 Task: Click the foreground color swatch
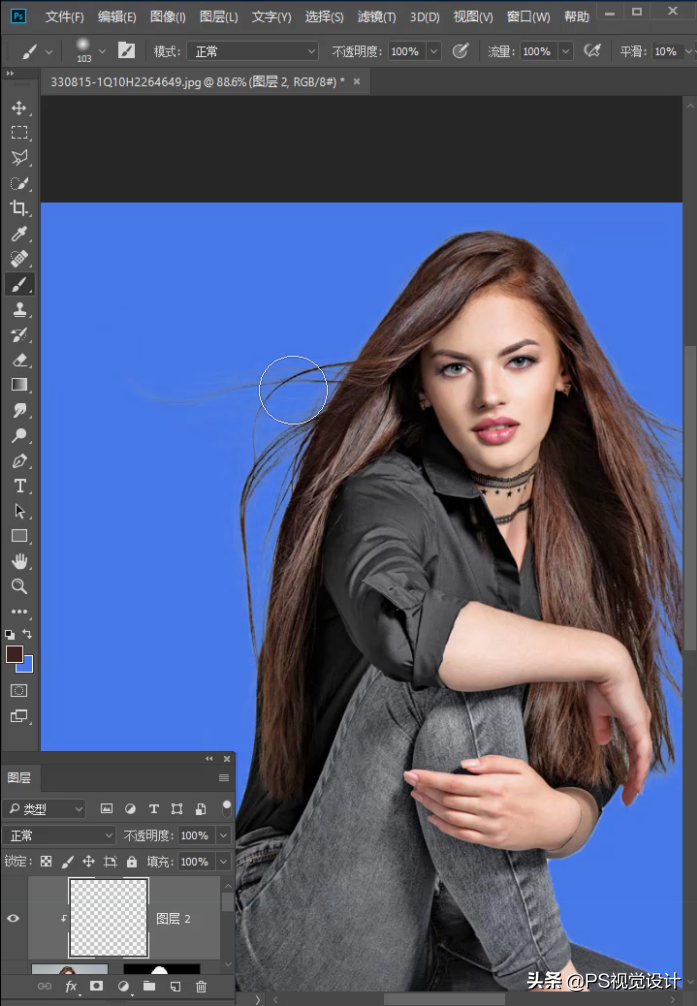14,654
